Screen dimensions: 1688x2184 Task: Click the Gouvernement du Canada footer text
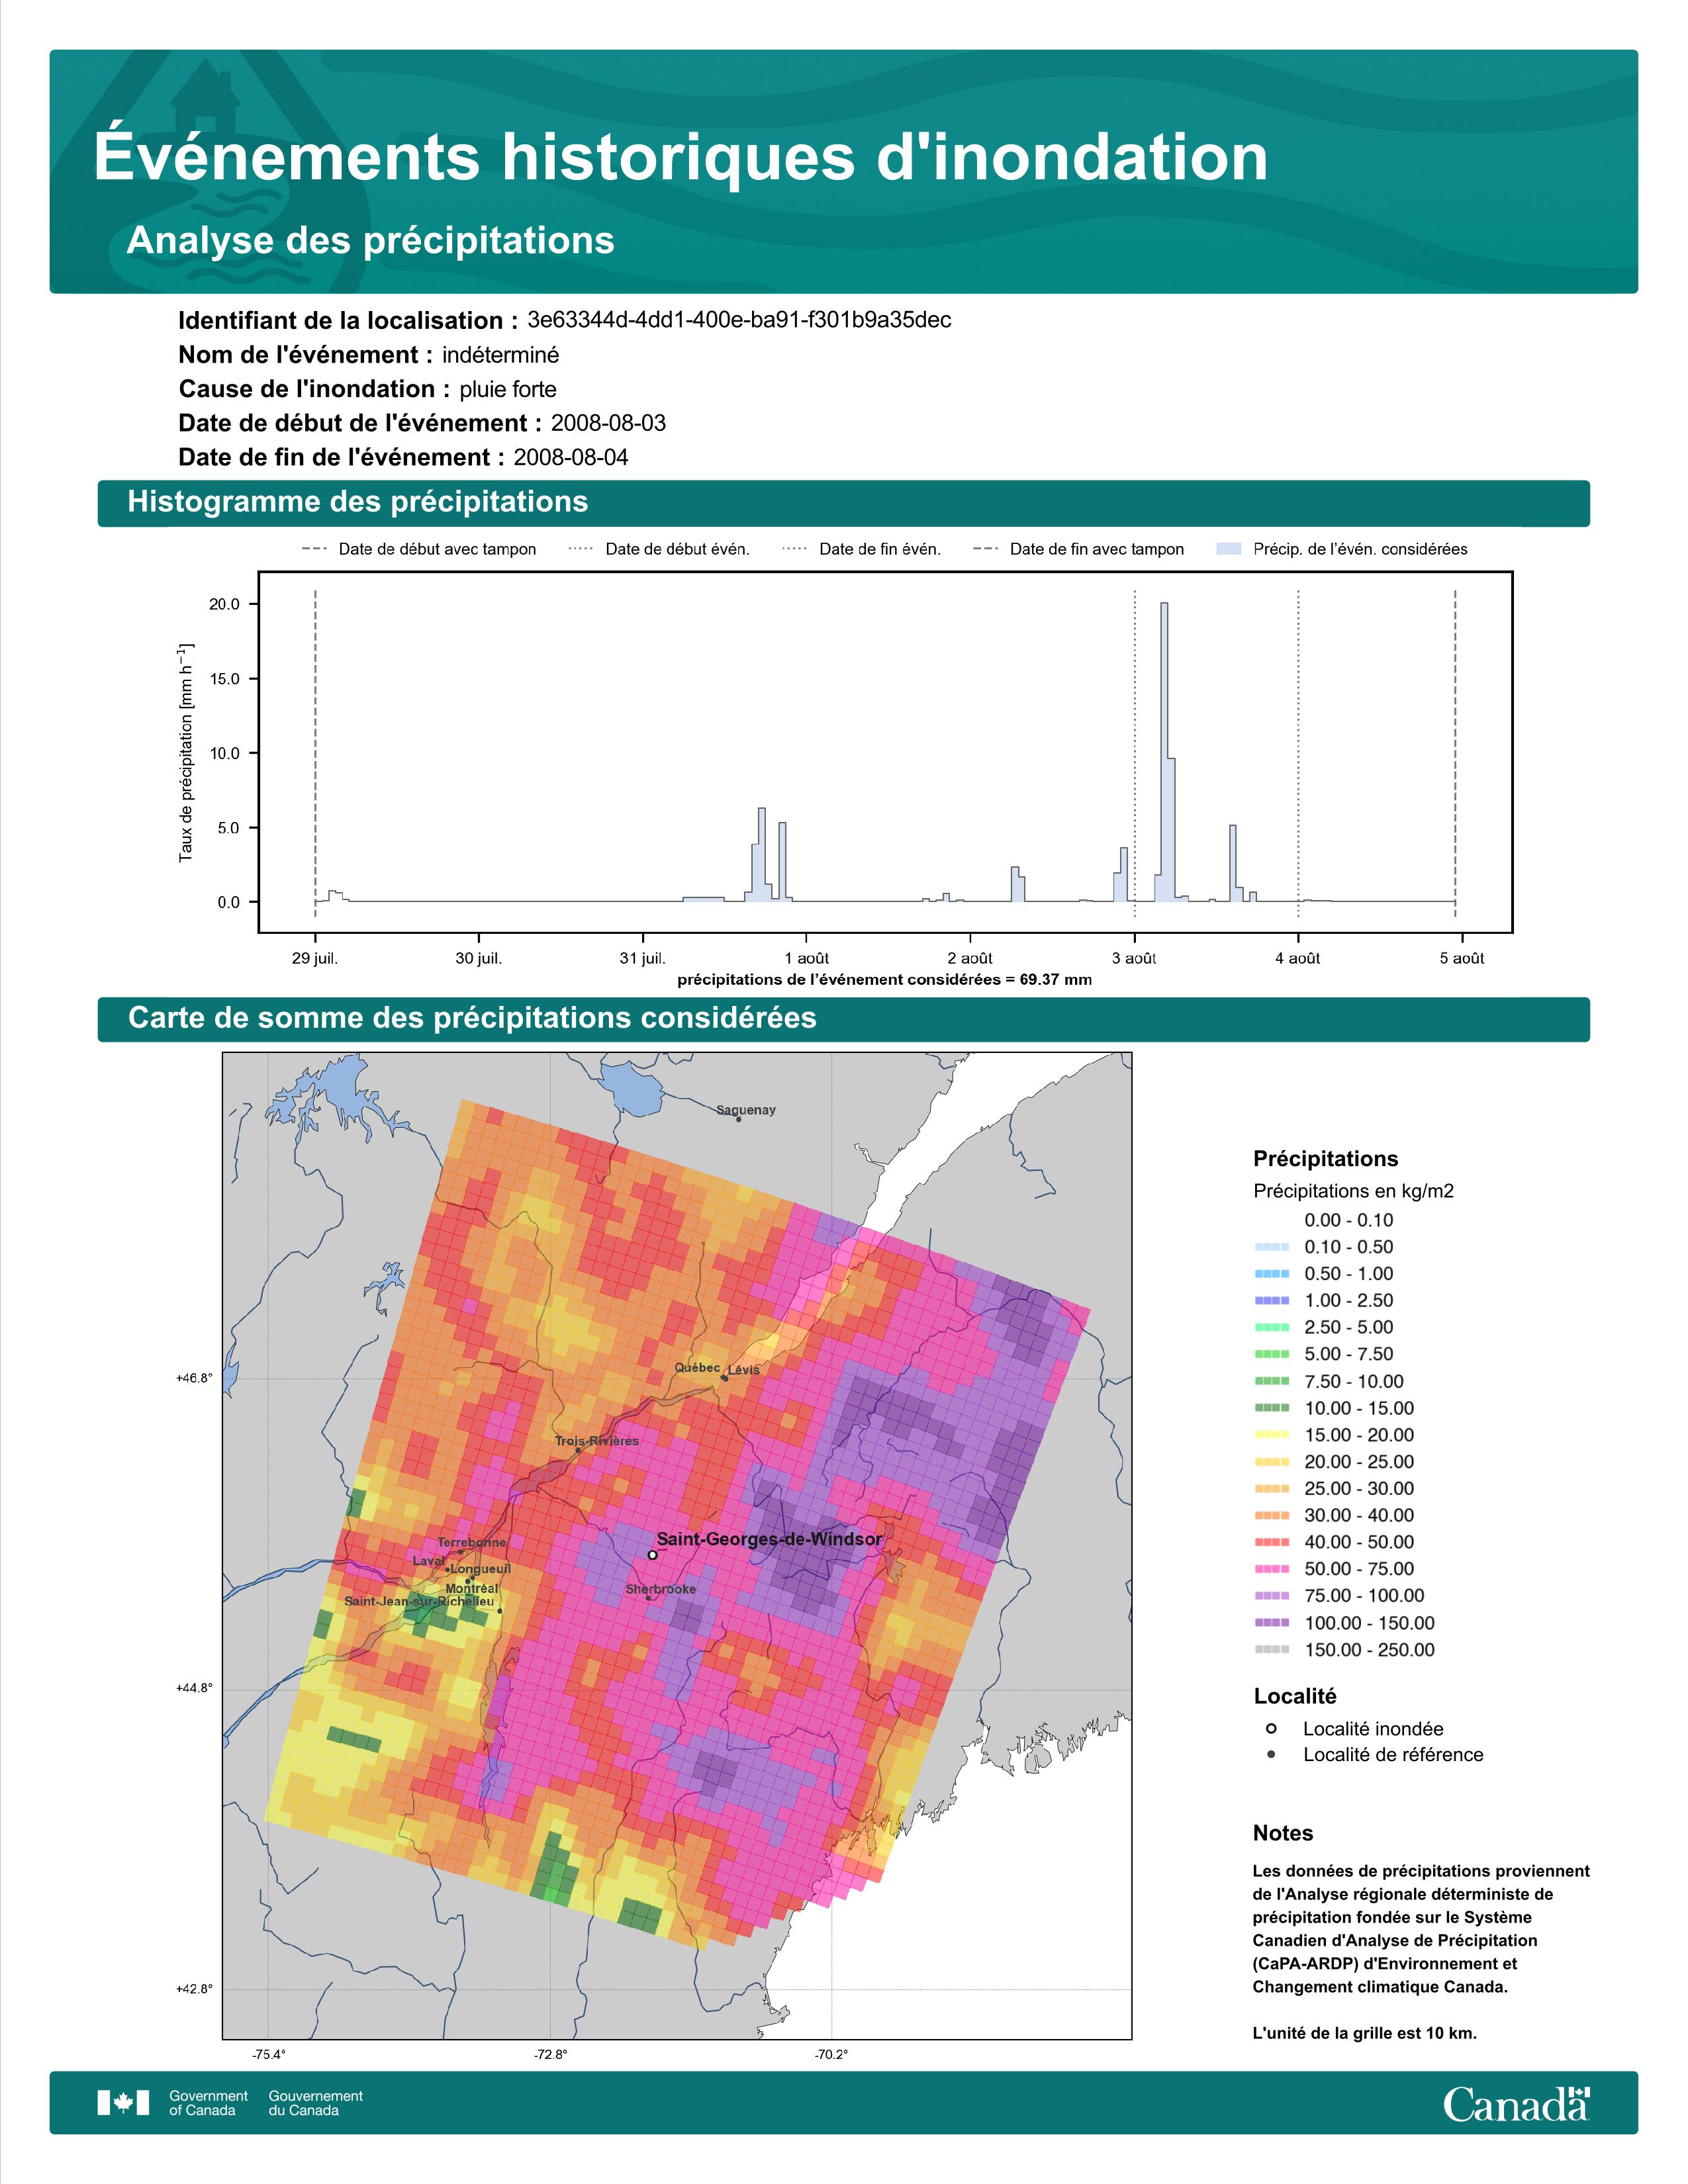pos(316,2103)
